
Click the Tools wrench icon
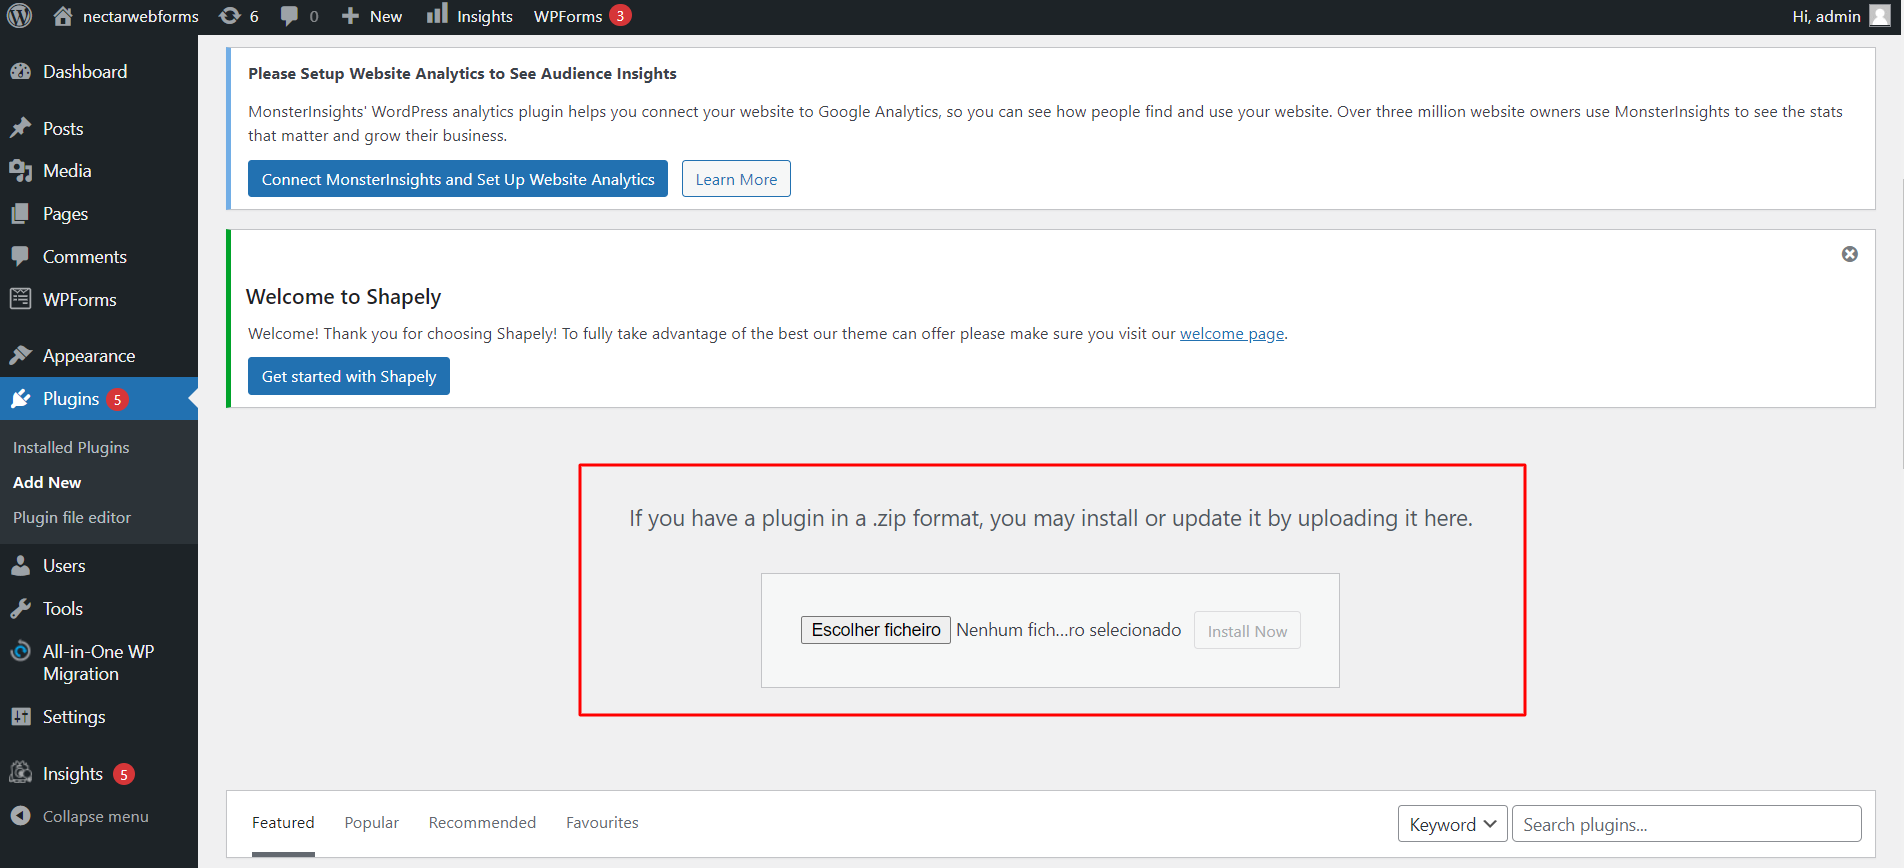pos(20,609)
